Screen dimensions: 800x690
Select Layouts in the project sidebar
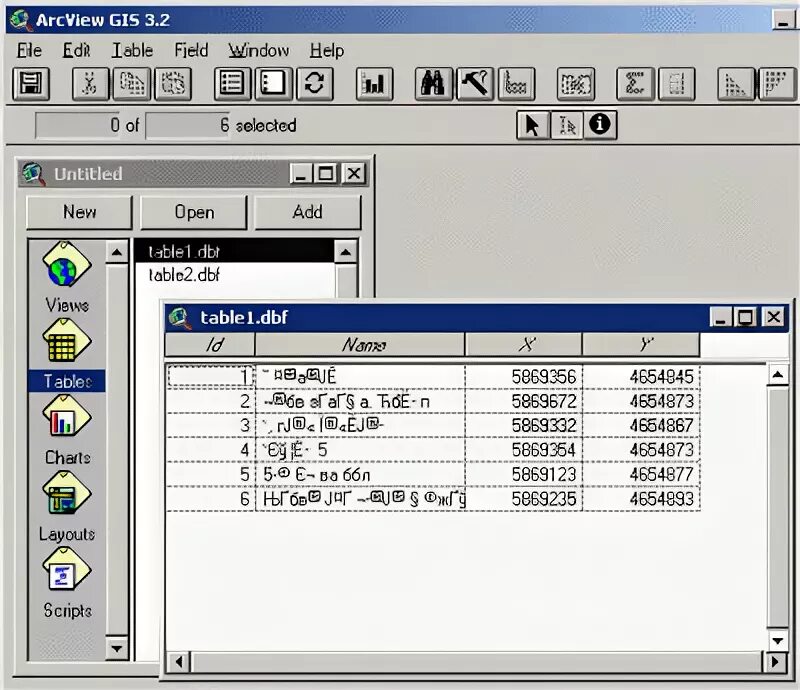pyautogui.click(x=67, y=507)
